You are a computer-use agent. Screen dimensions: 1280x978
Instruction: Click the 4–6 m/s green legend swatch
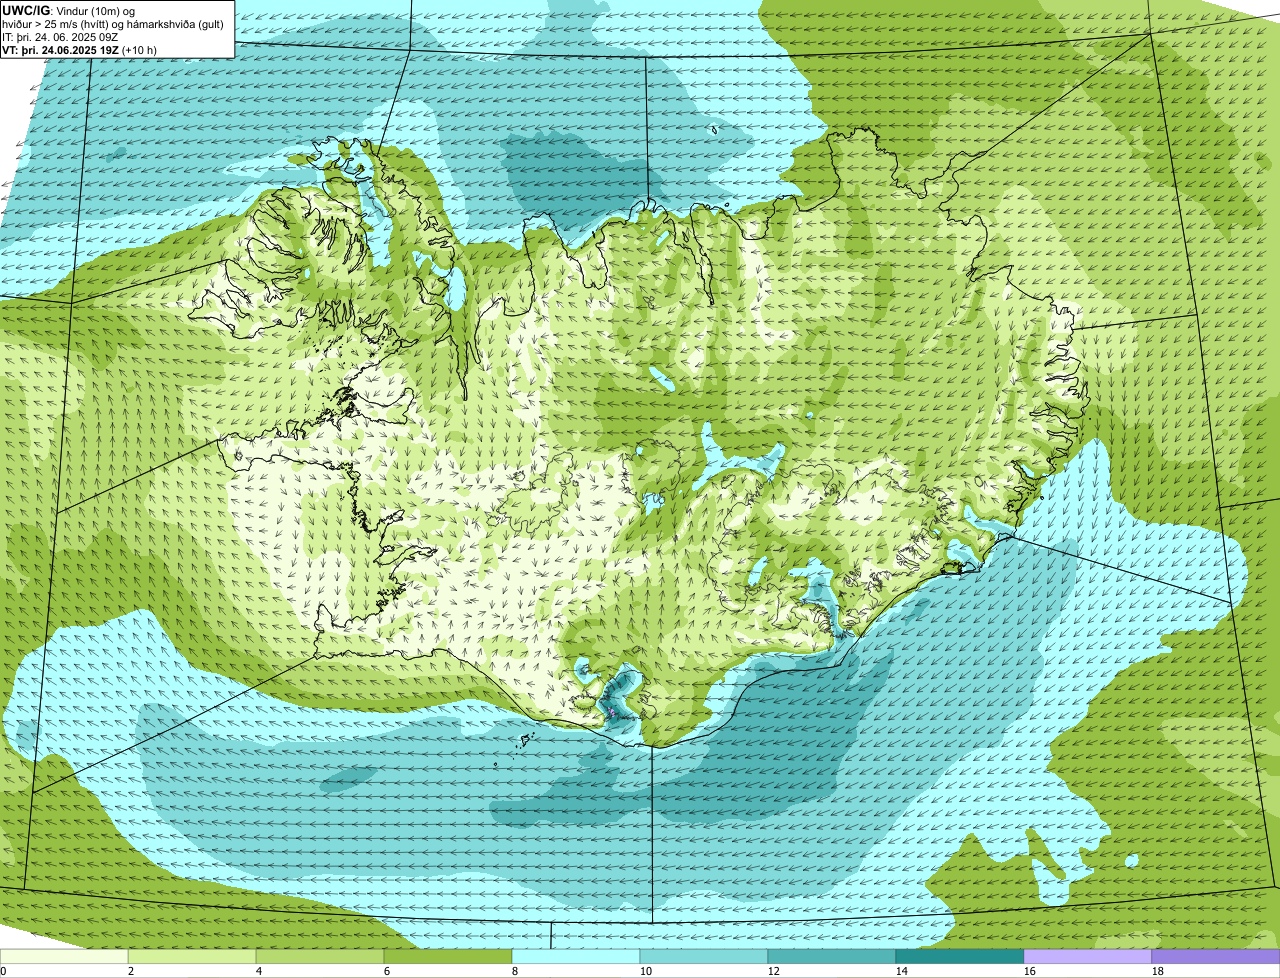click(x=320, y=957)
